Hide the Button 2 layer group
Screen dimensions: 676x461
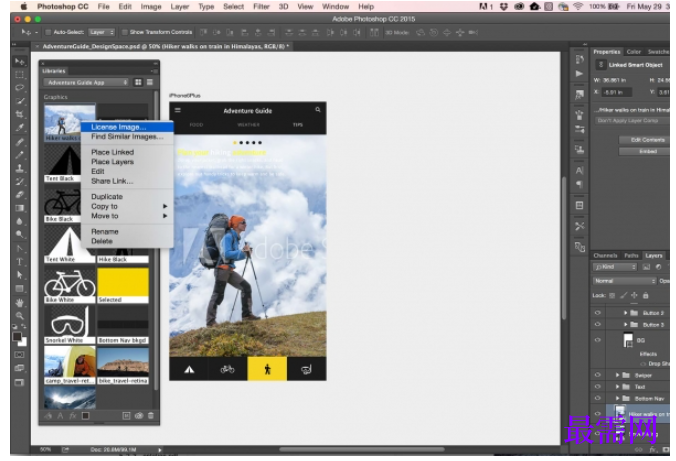pyautogui.click(x=598, y=313)
